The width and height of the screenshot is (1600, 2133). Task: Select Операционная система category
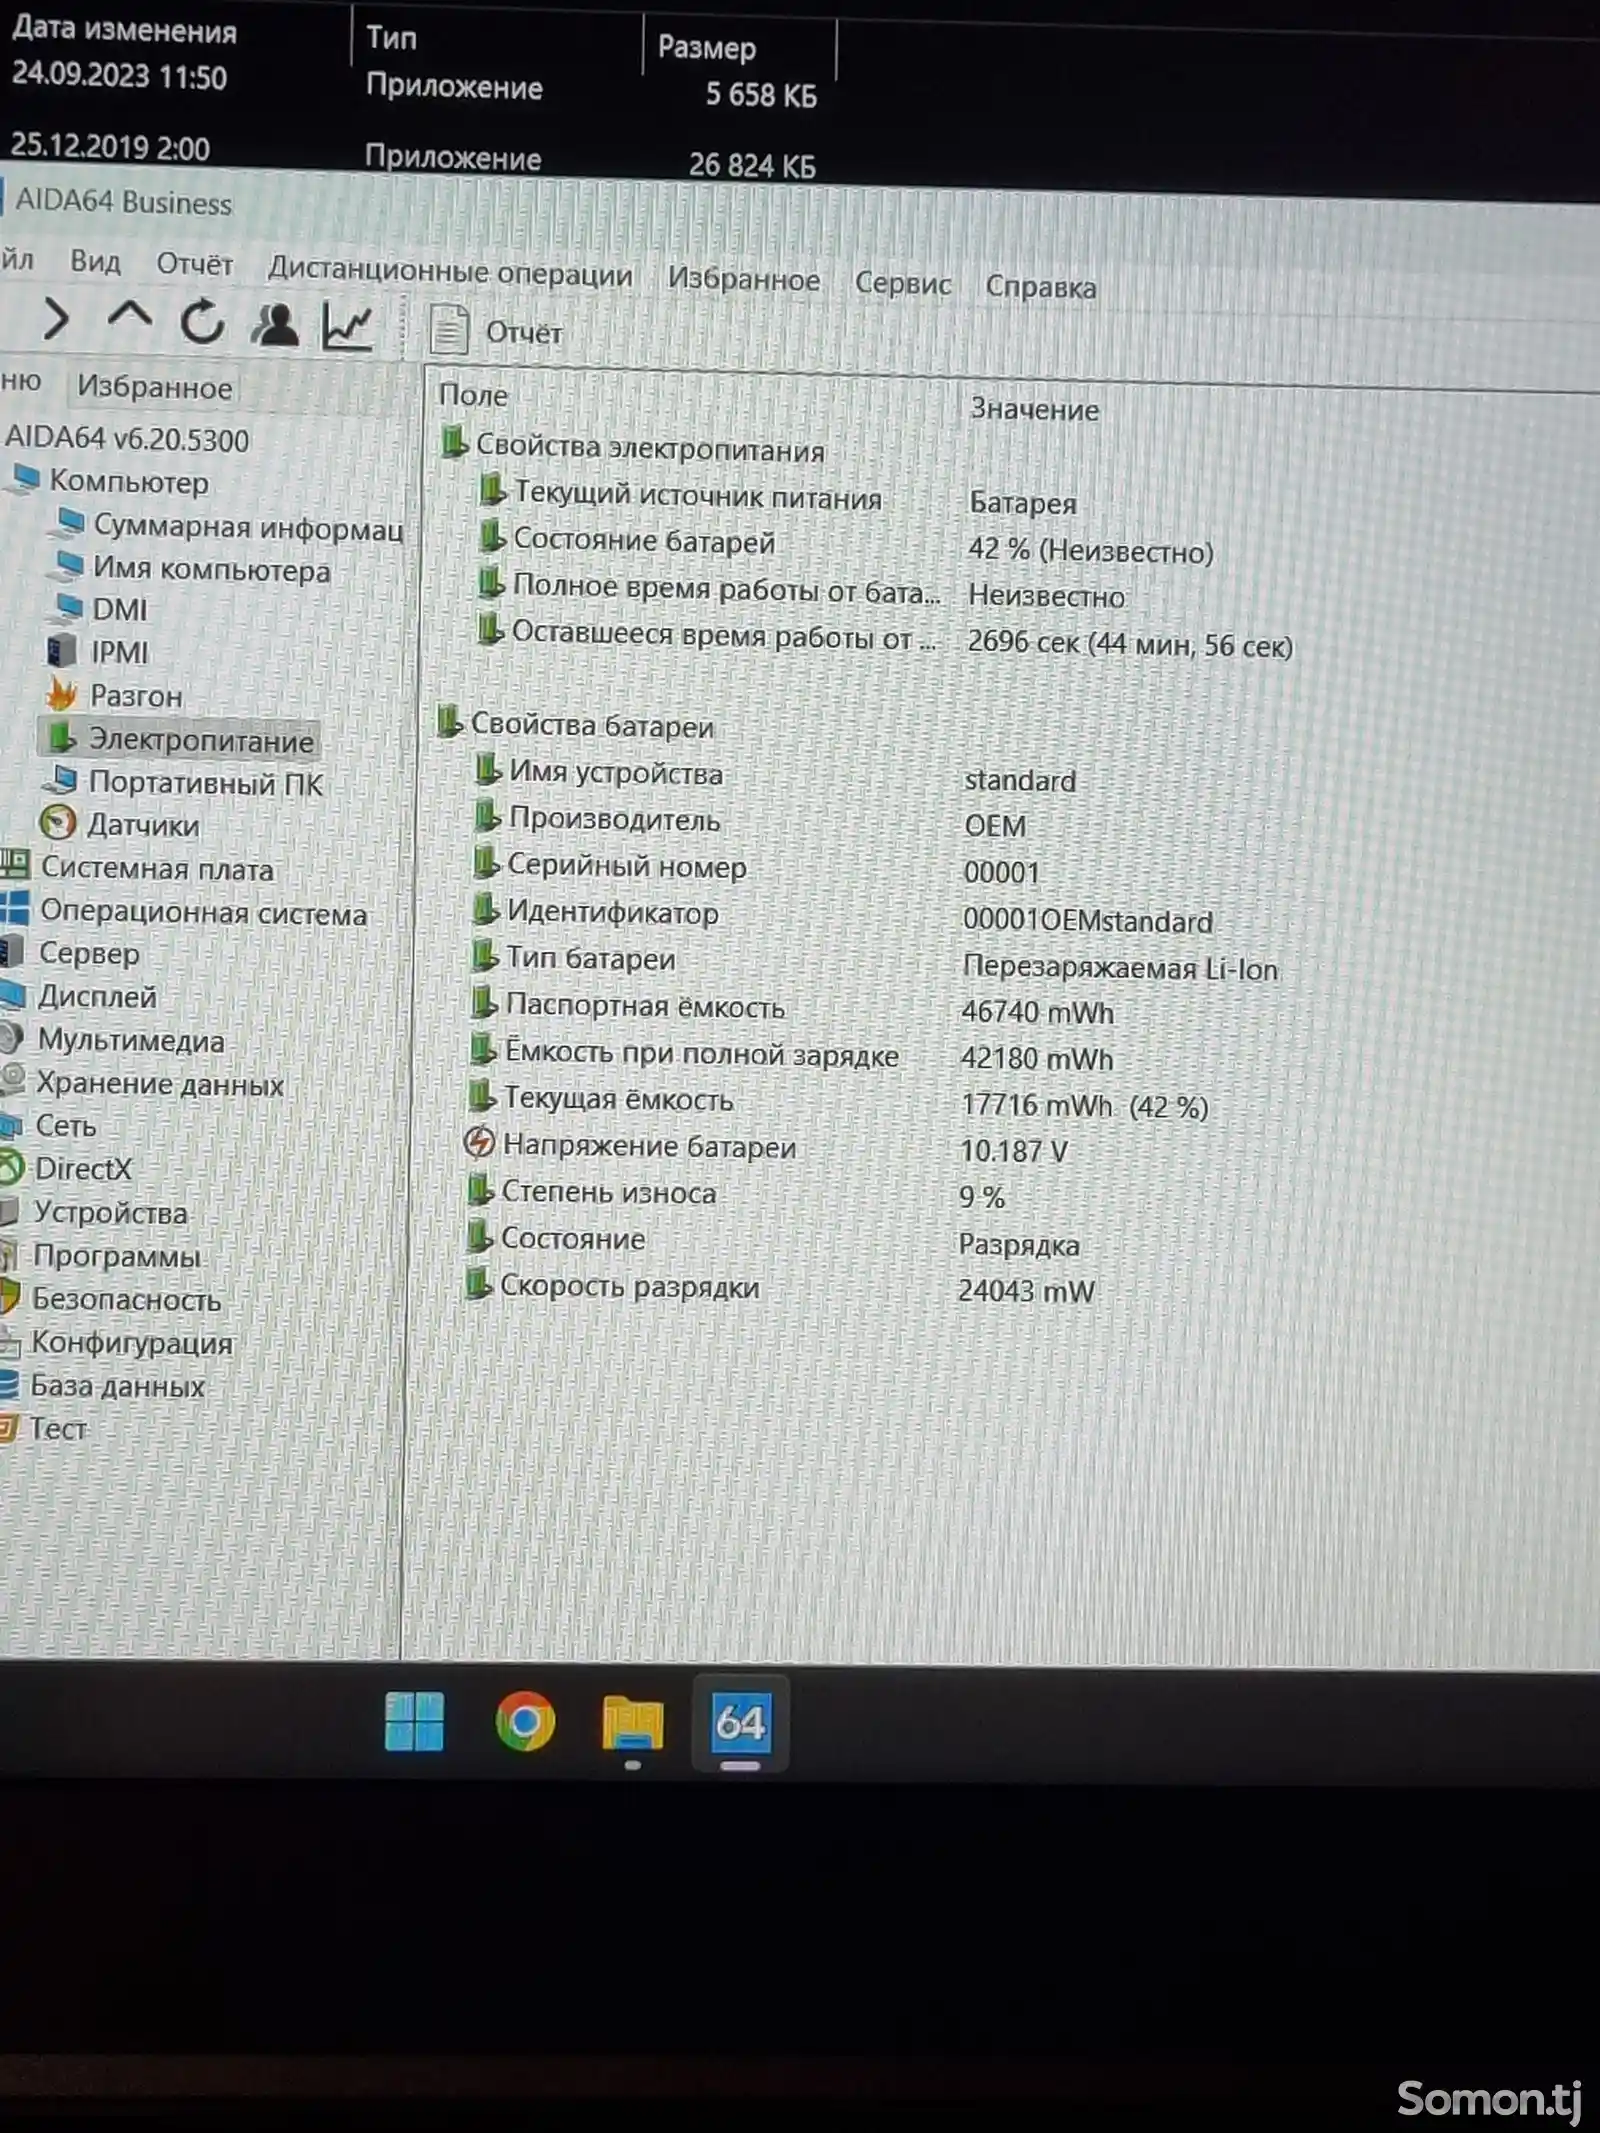[184, 912]
